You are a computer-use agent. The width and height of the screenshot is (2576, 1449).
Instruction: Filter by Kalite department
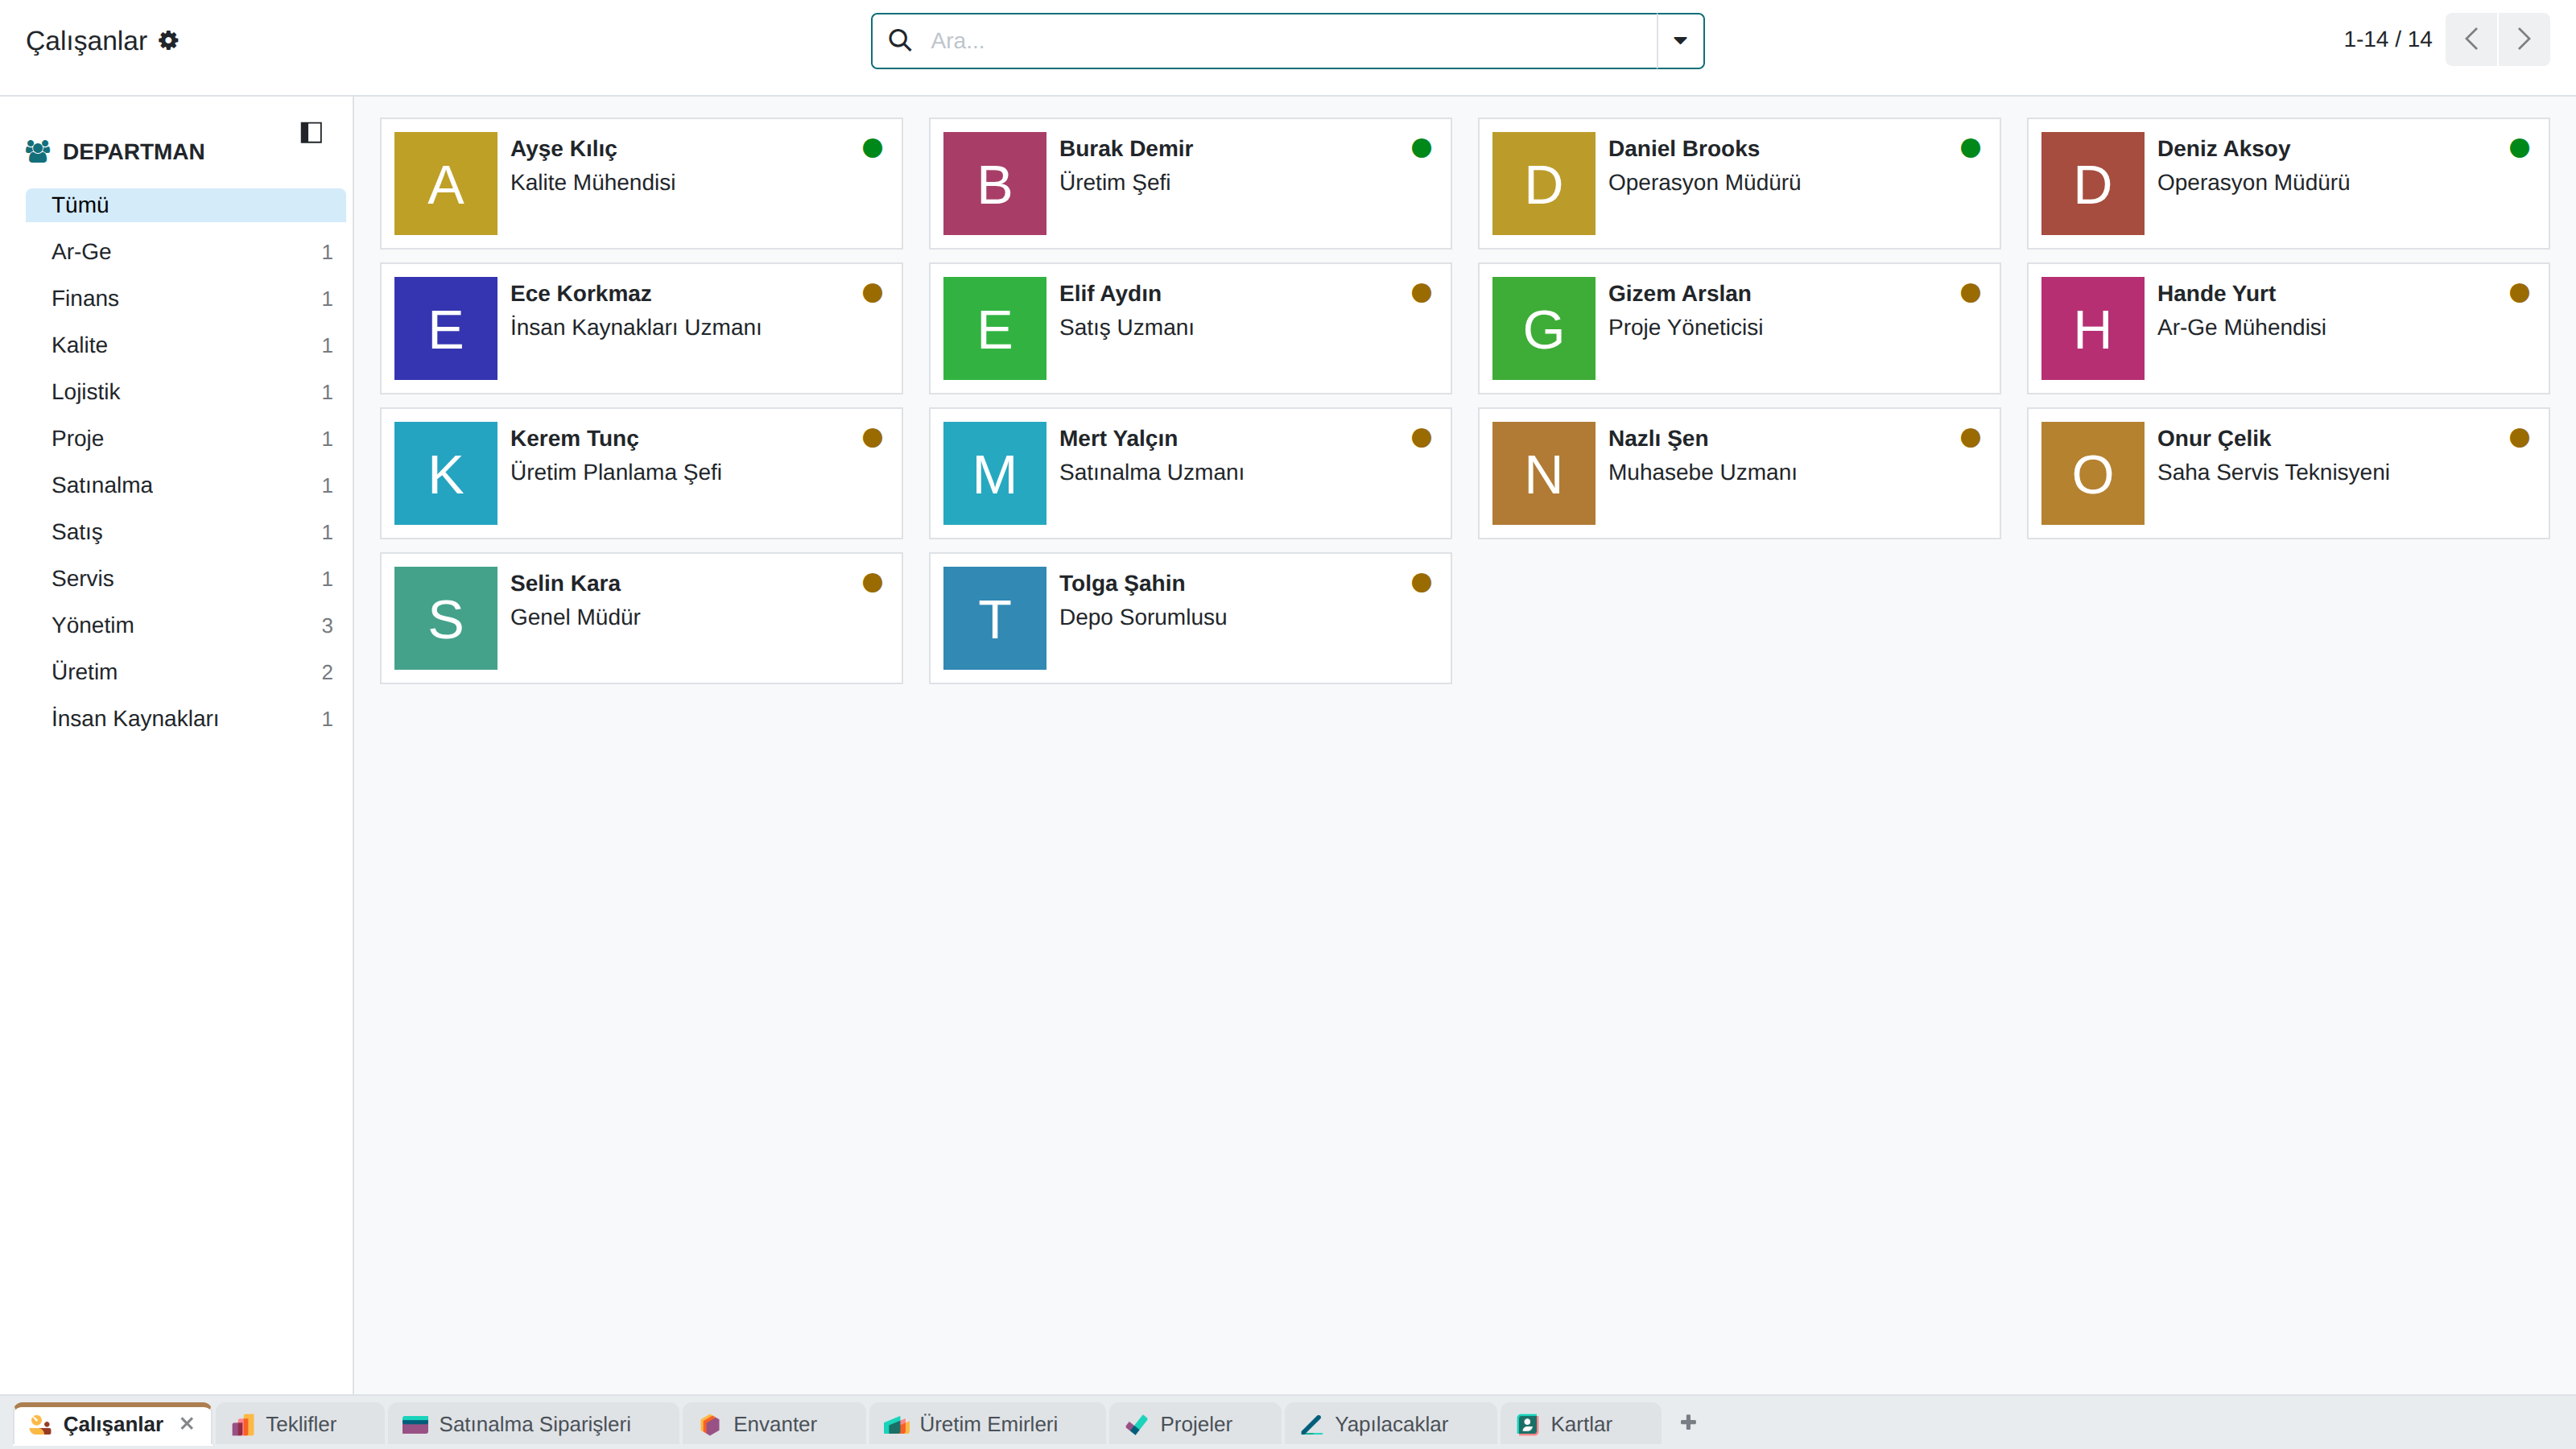tap(186, 345)
